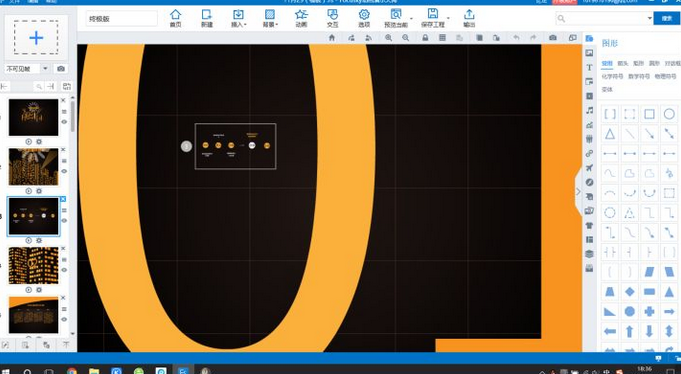Zoom in on the canvas

click(x=388, y=38)
